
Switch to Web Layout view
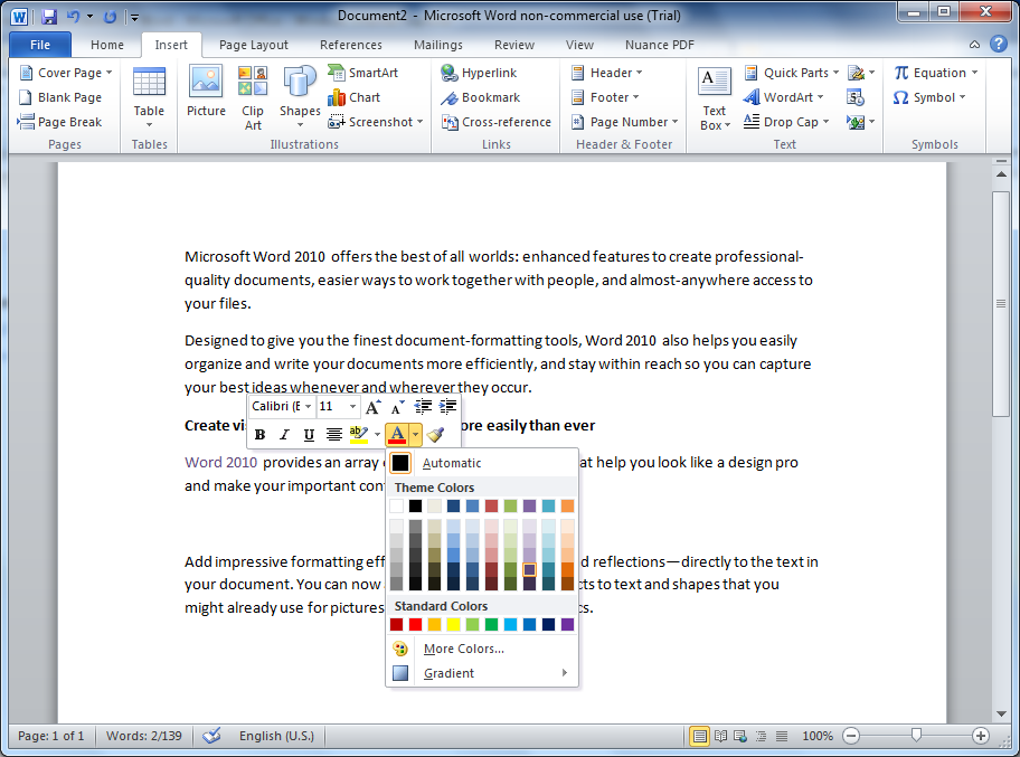point(741,736)
